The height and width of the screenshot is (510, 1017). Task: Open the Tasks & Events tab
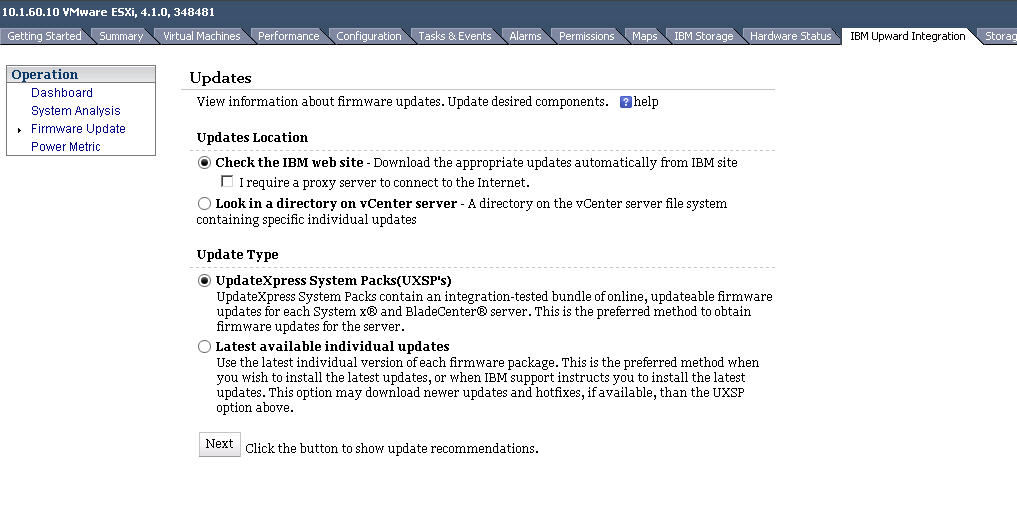[x=454, y=36]
